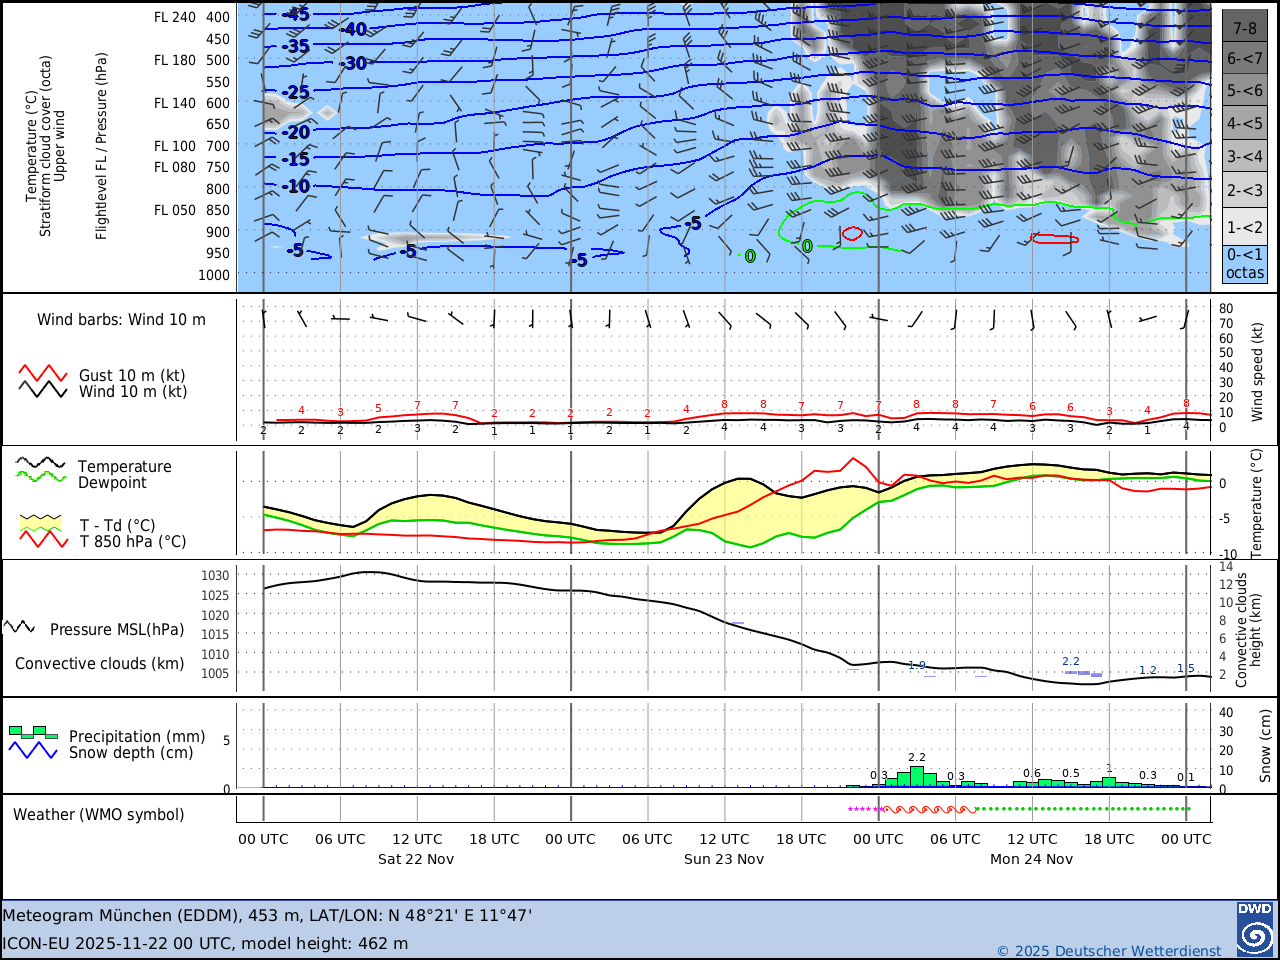Select the 6-<7 cloud cover swatch
The height and width of the screenshot is (960, 1280).
coord(1245,58)
